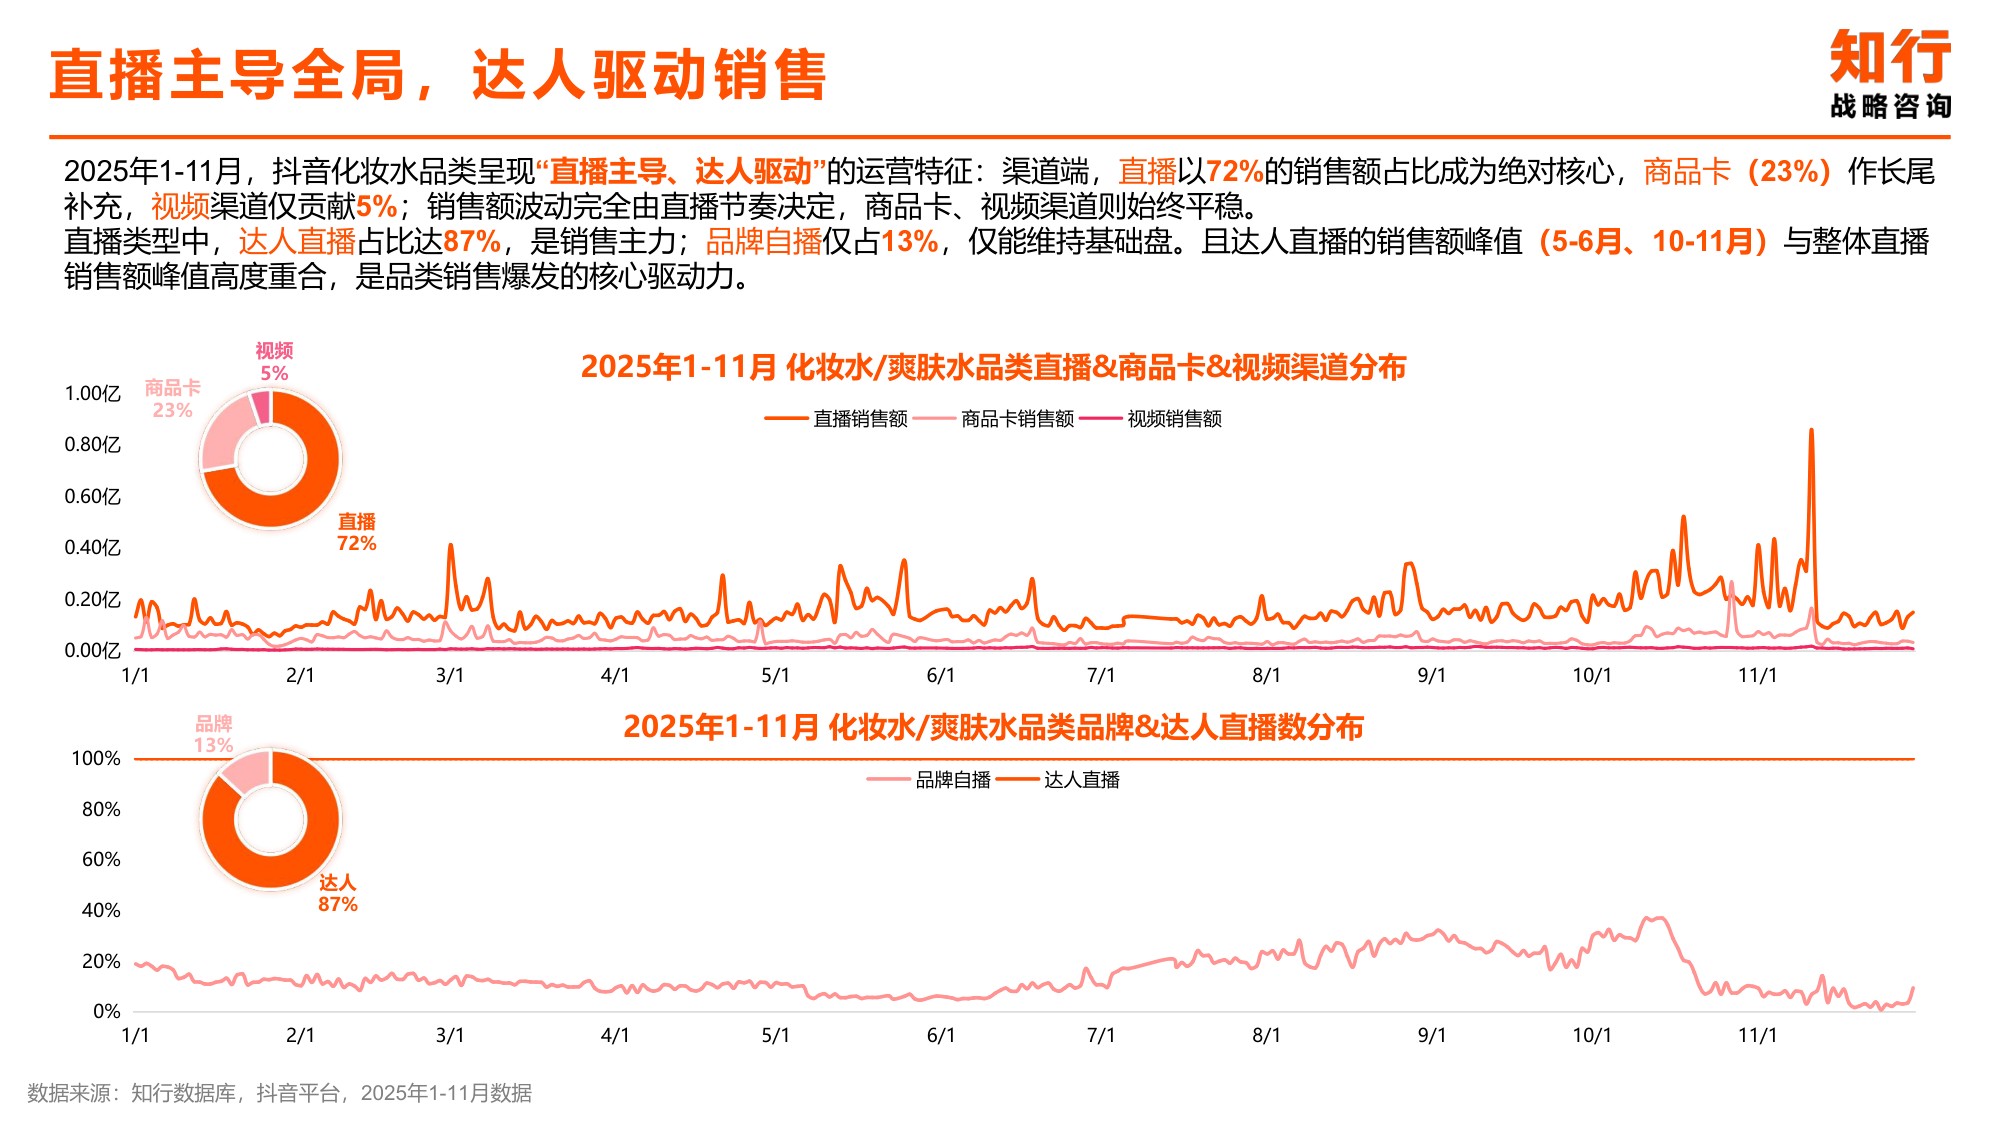Image resolution: width=2000 pixels, height=1125 pixels.
Task: Click the 0.20亿 y-axis label
Action: click(92, 600)
